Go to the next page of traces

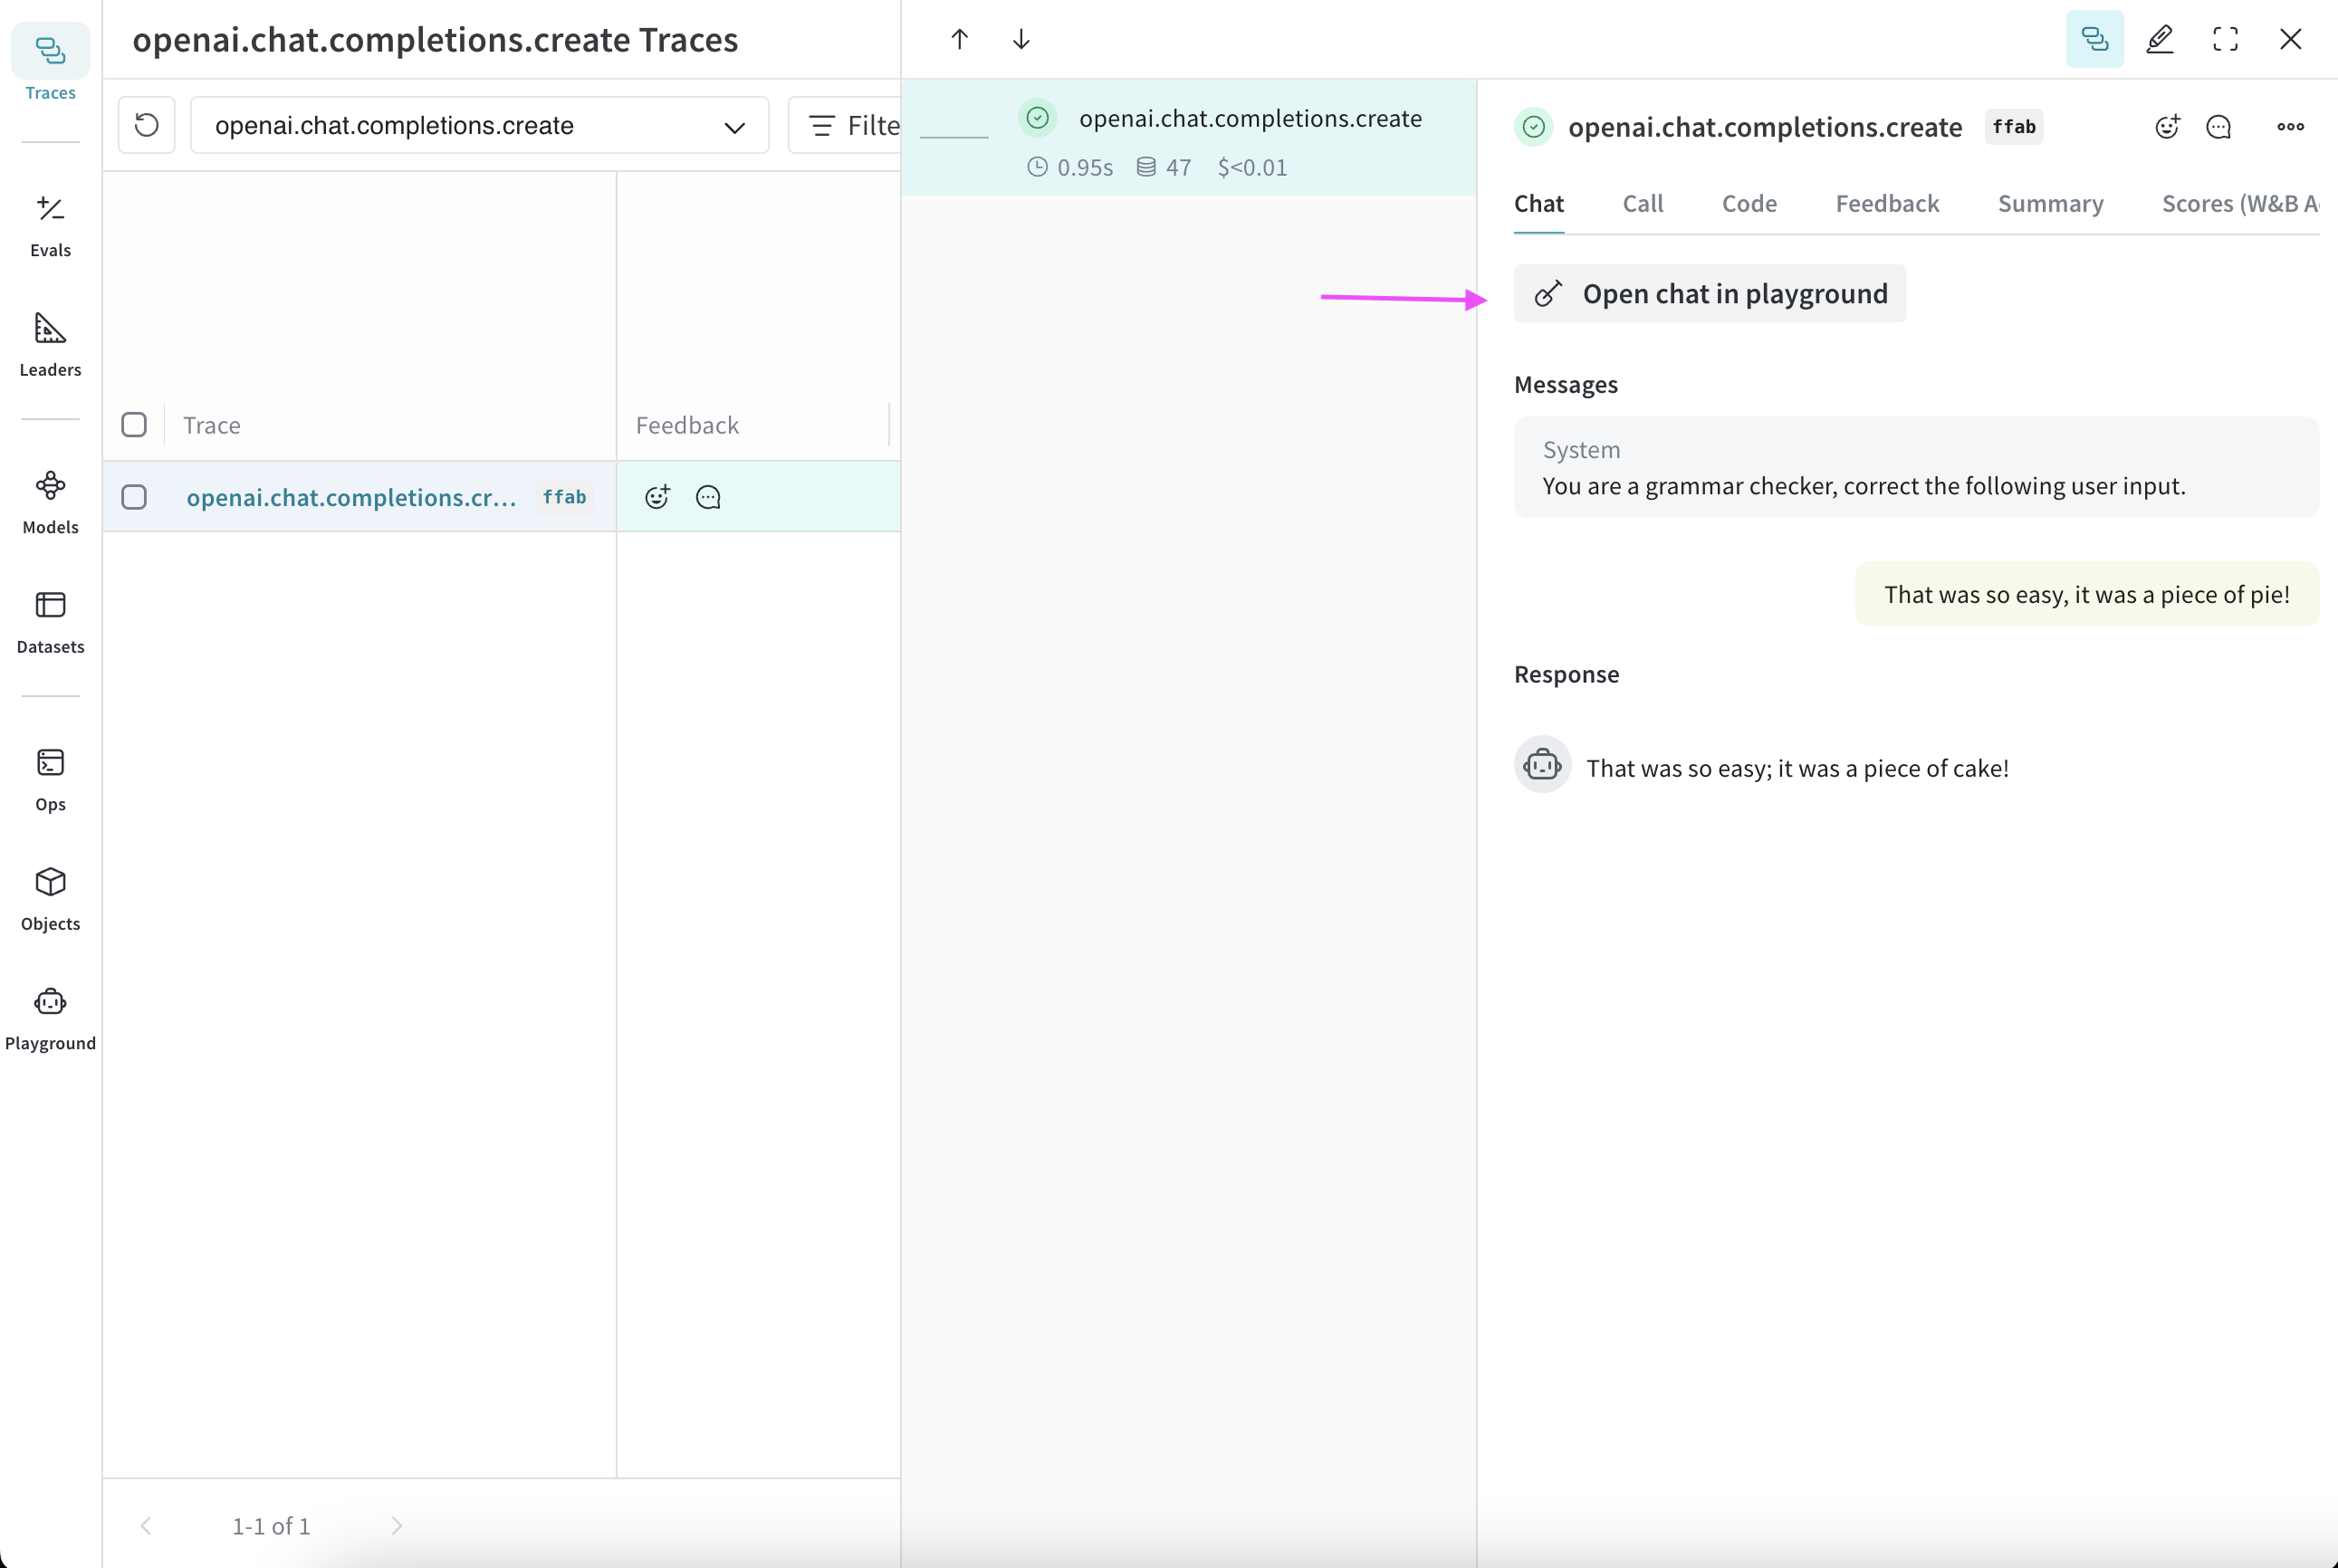click(x=397, y=1525)
